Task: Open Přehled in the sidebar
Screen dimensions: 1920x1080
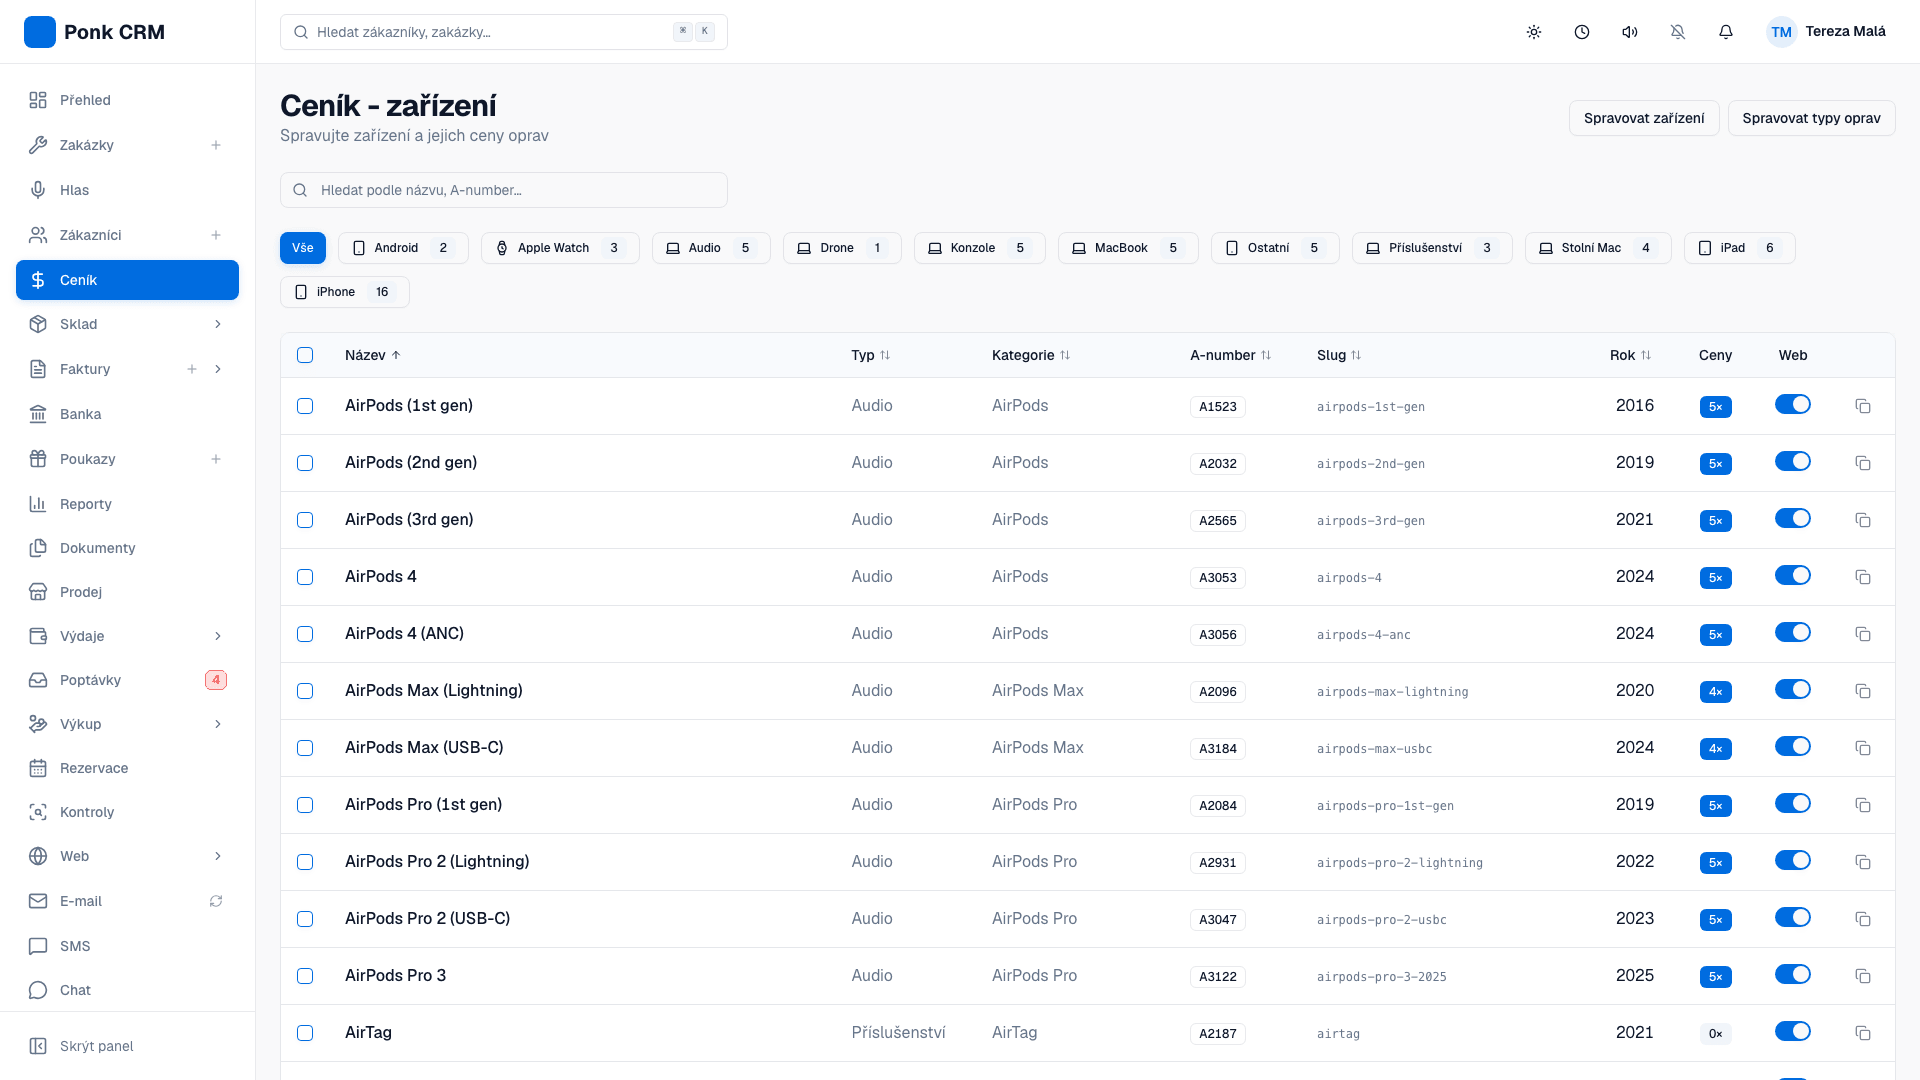Action: [127, 100]
